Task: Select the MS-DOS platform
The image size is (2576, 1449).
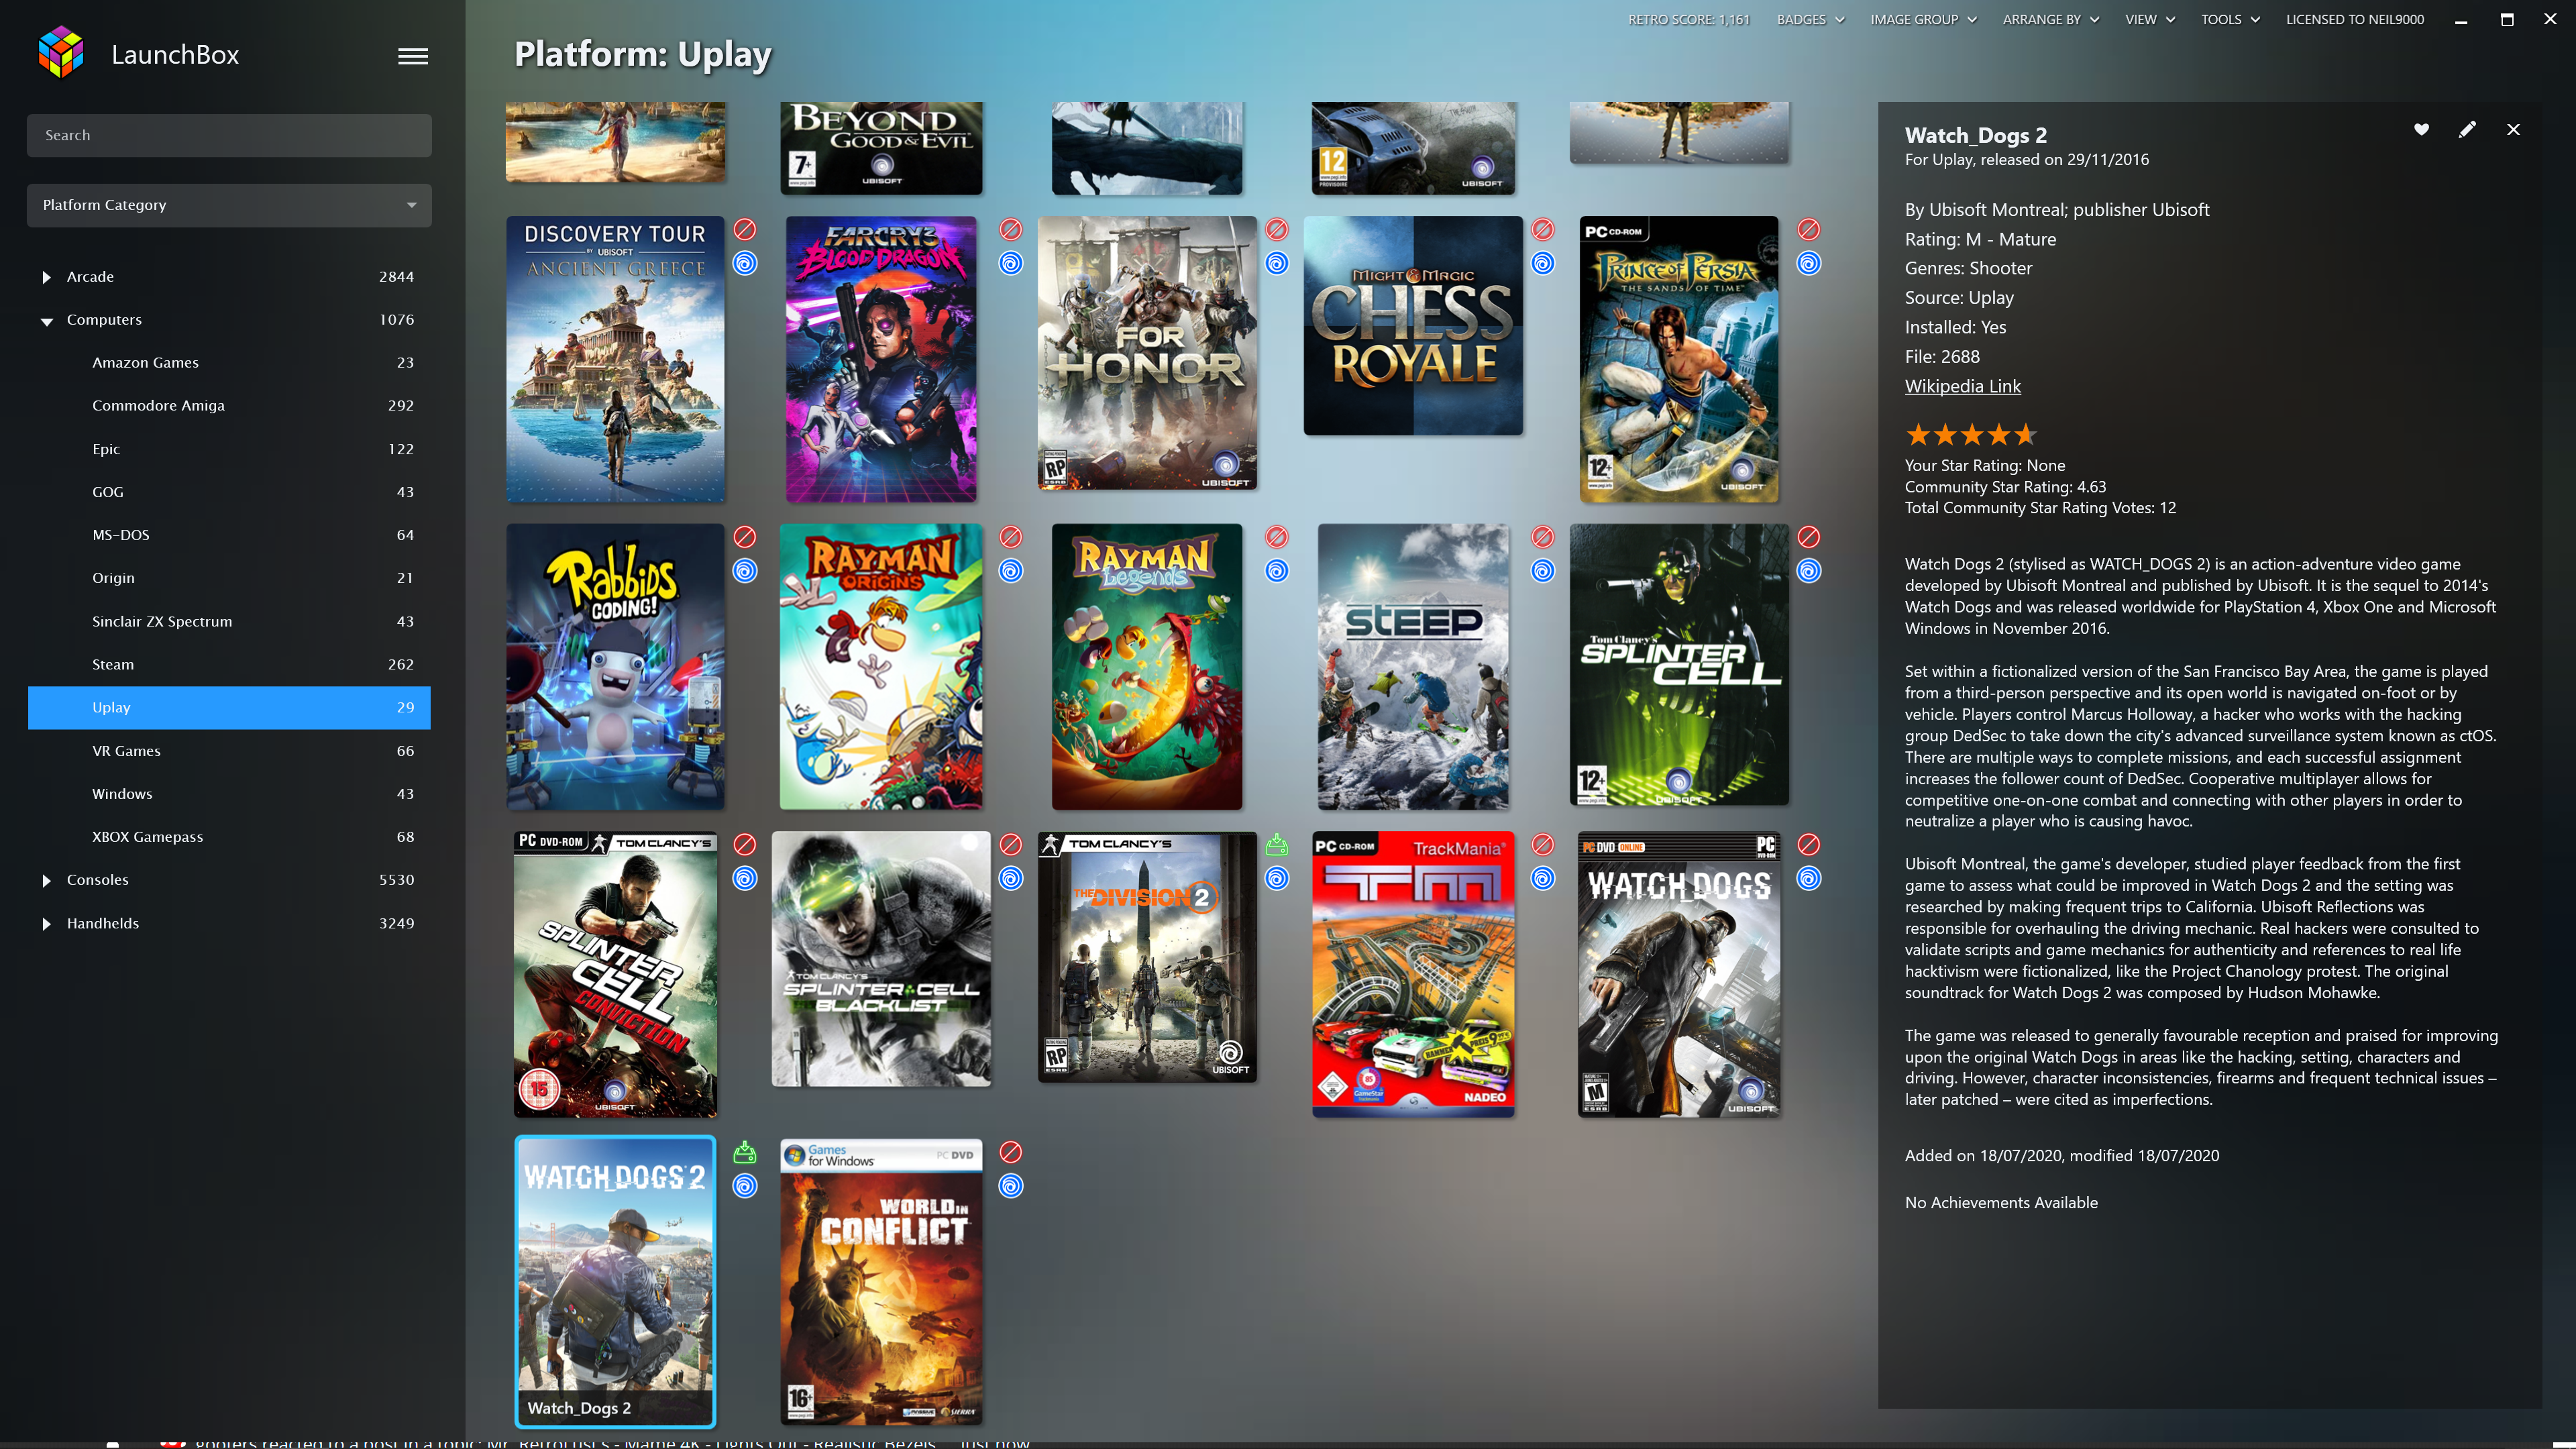Action: click(229, 535)
